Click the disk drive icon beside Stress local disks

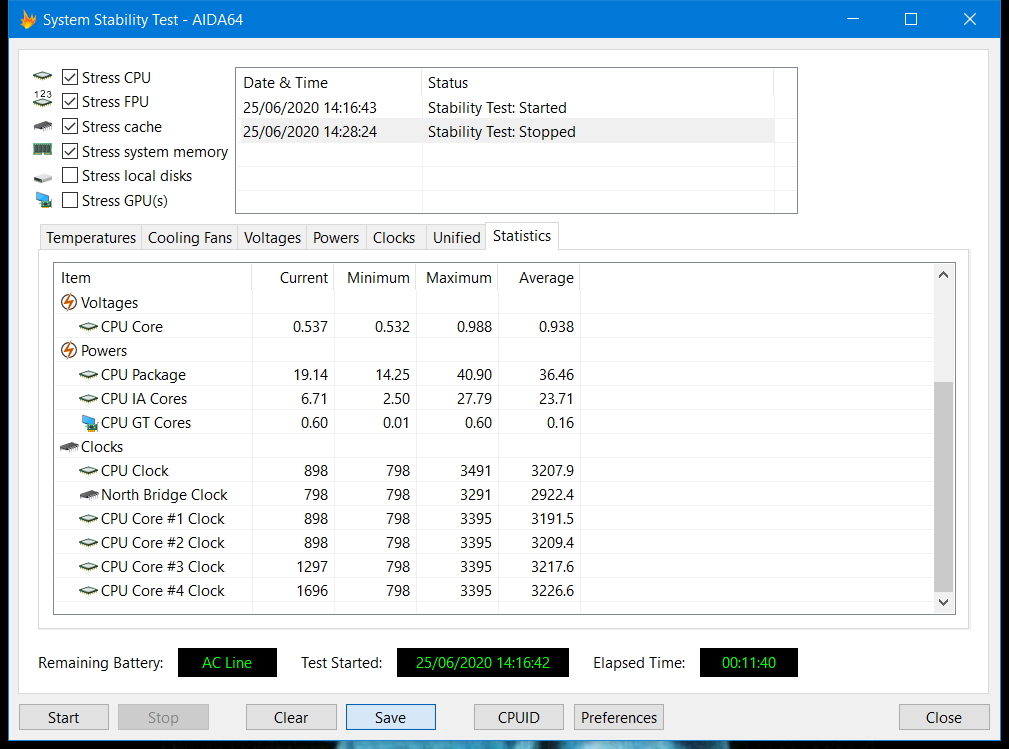click(42, 177)
